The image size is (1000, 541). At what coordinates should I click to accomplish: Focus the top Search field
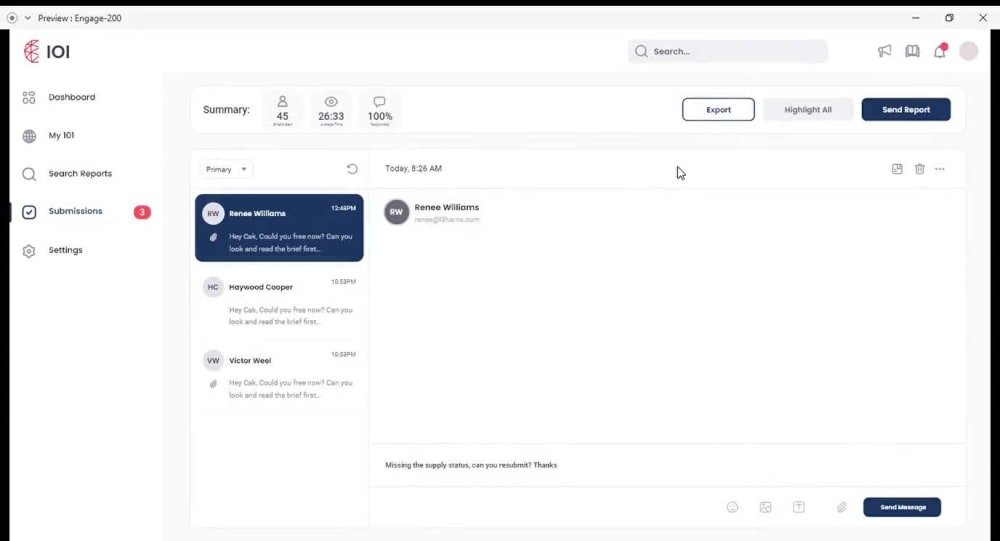click(728, 51)
